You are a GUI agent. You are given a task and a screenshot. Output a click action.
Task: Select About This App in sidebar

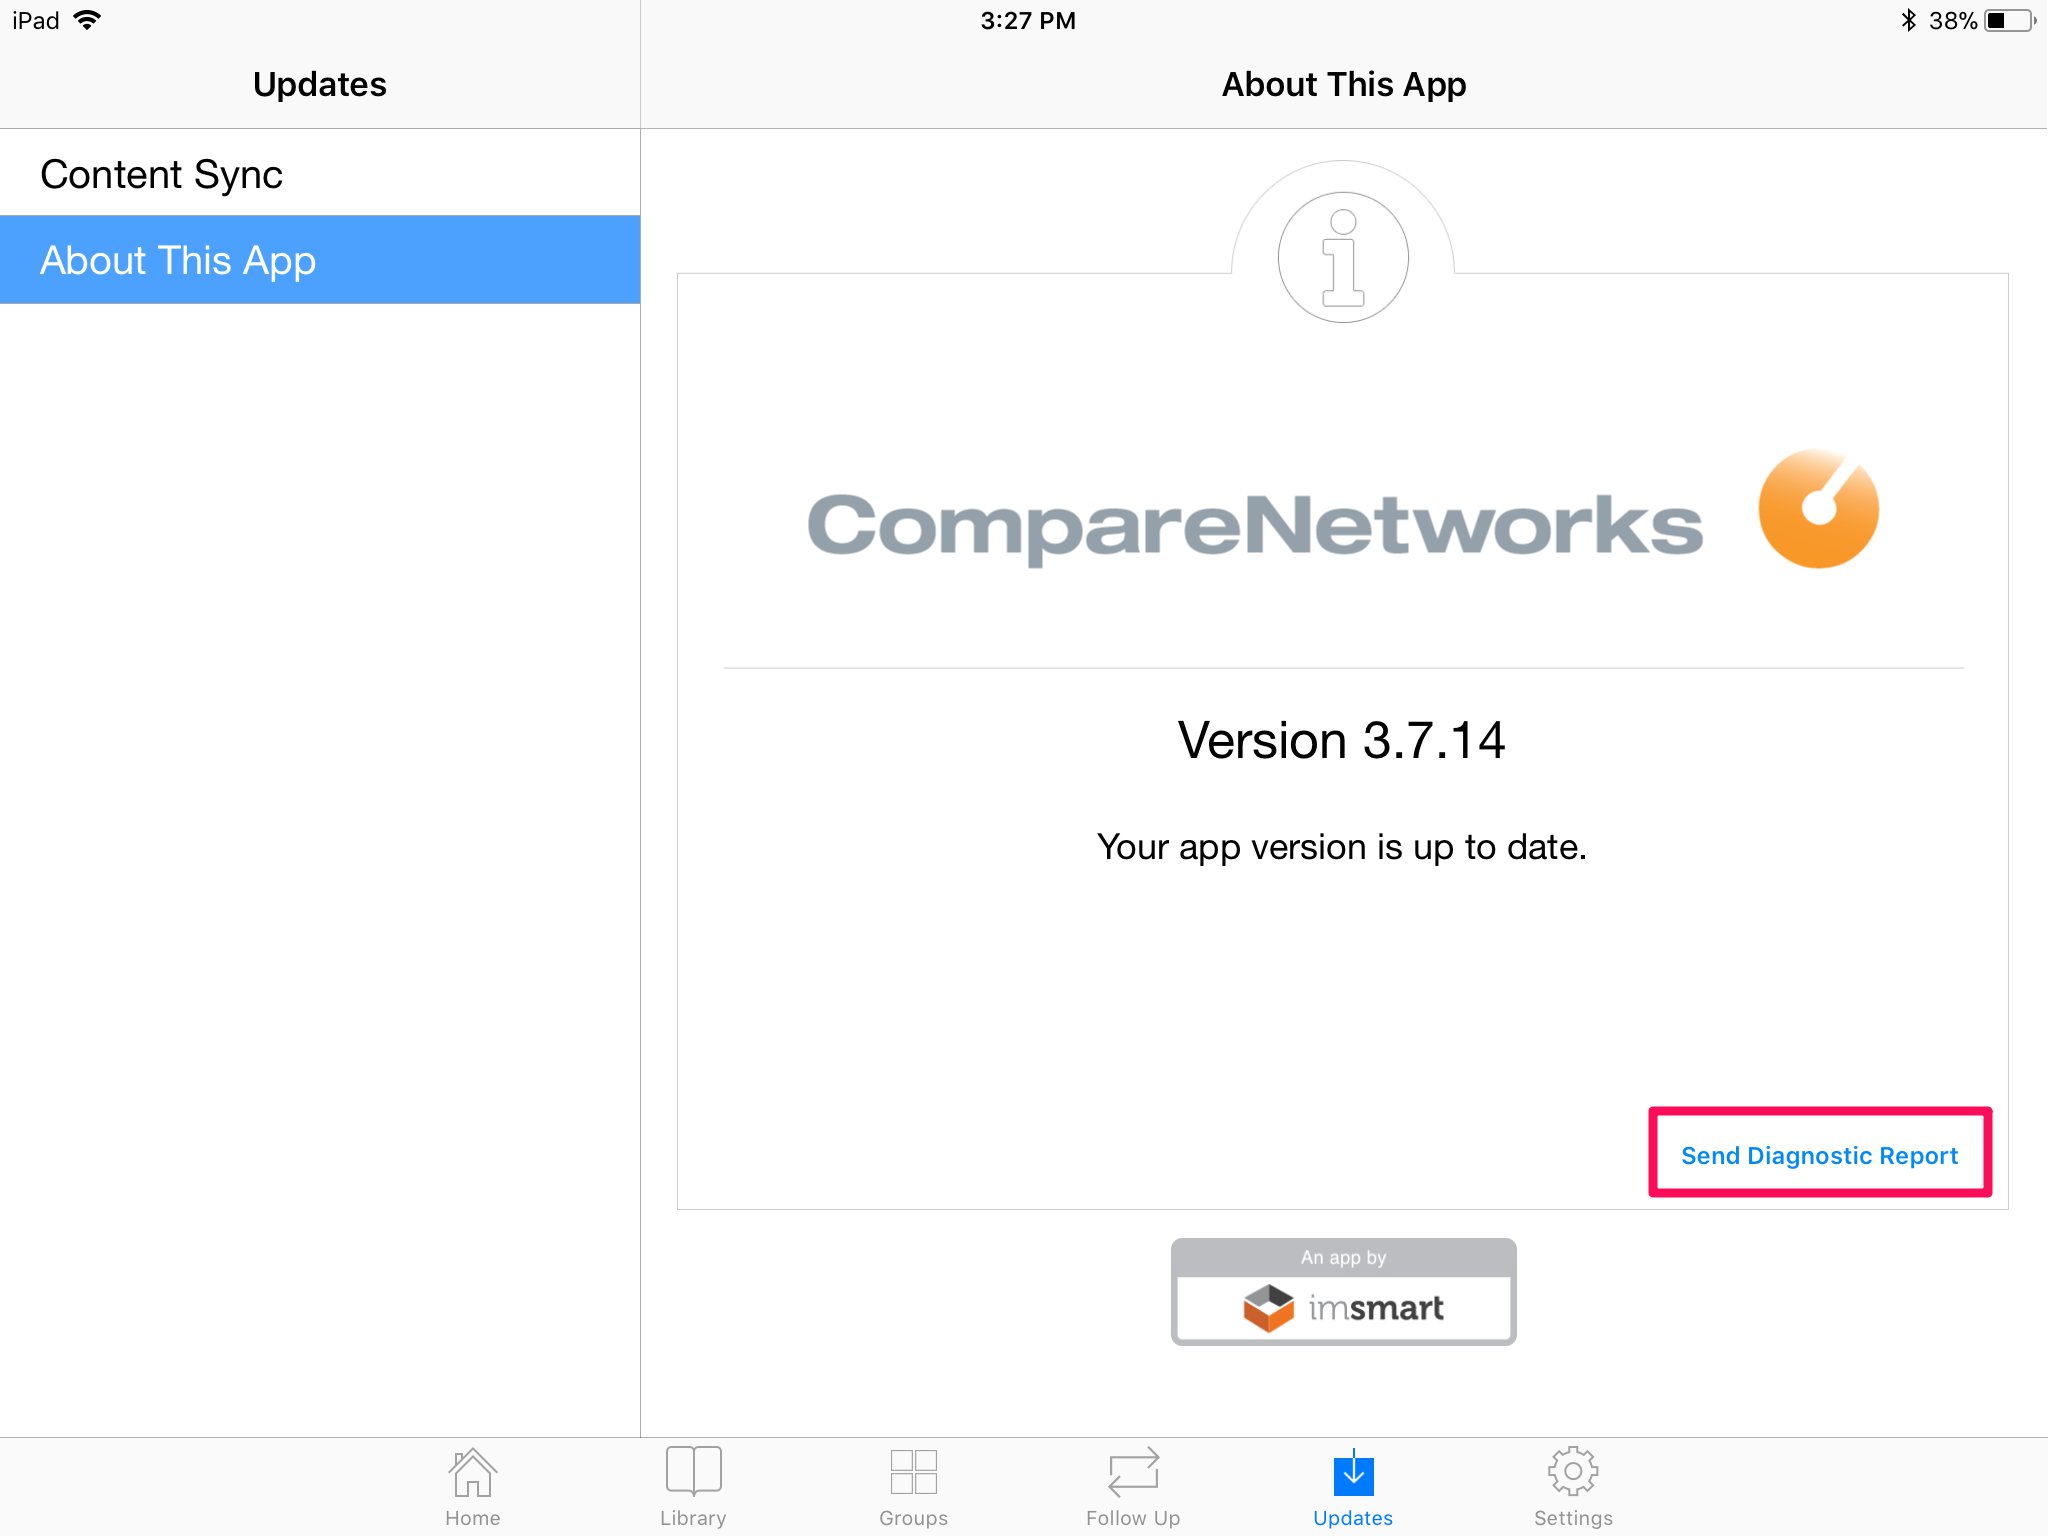pyautogui.click(x=320, y=260)
